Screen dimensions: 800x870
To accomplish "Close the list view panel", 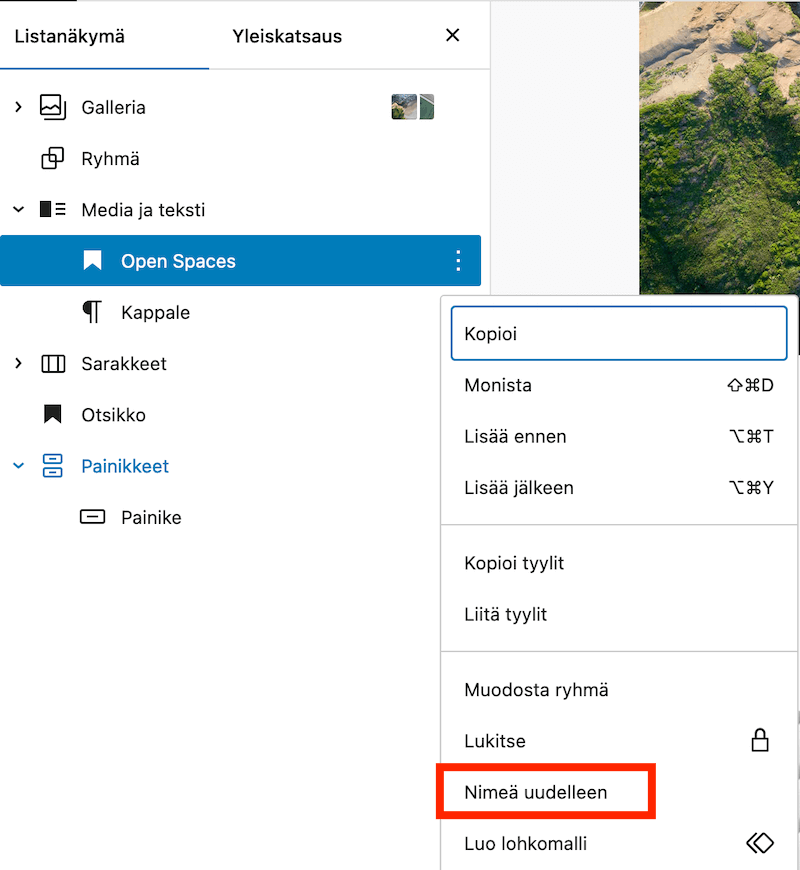I will (x=453, y=35).
